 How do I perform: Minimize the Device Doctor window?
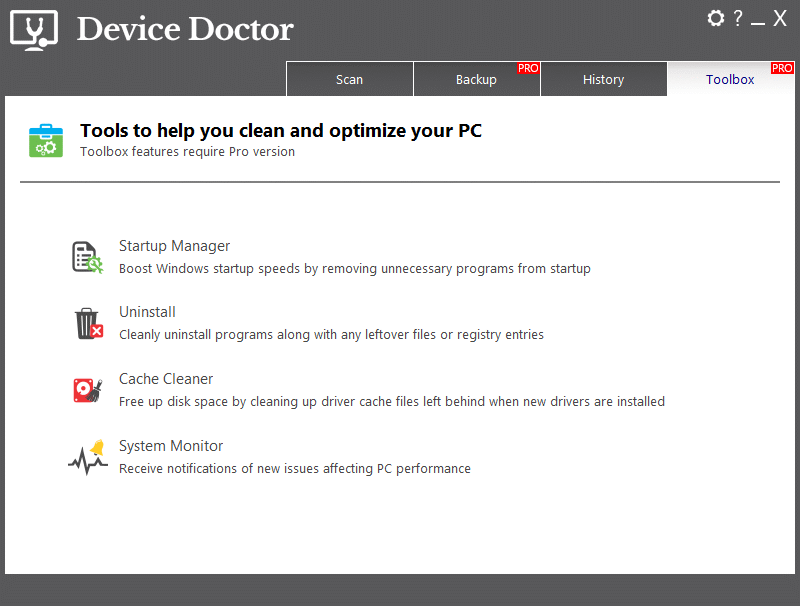758,20
